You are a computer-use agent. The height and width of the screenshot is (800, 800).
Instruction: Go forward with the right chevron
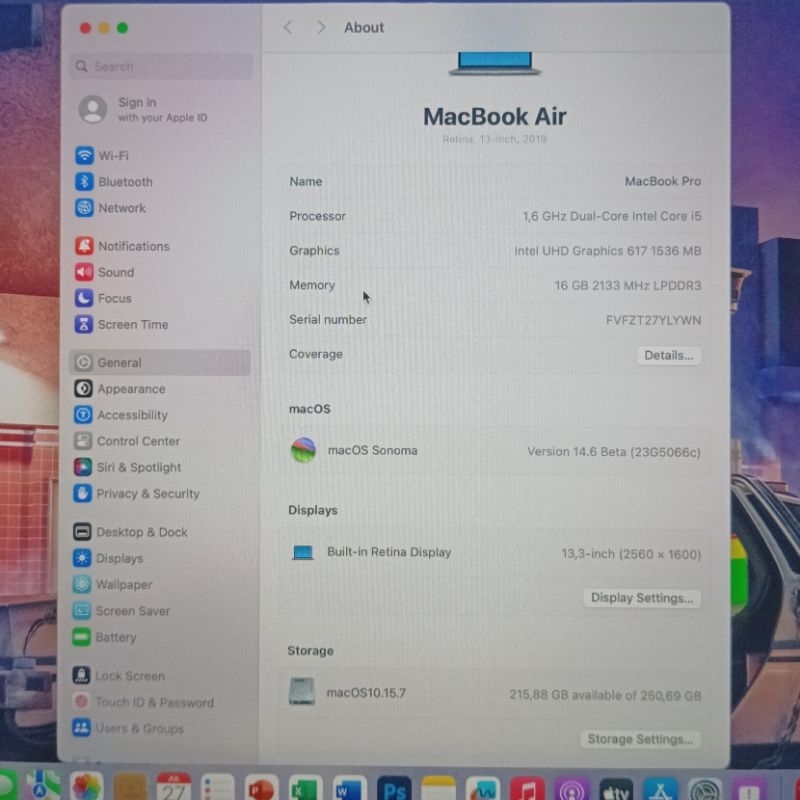(321, 28)
